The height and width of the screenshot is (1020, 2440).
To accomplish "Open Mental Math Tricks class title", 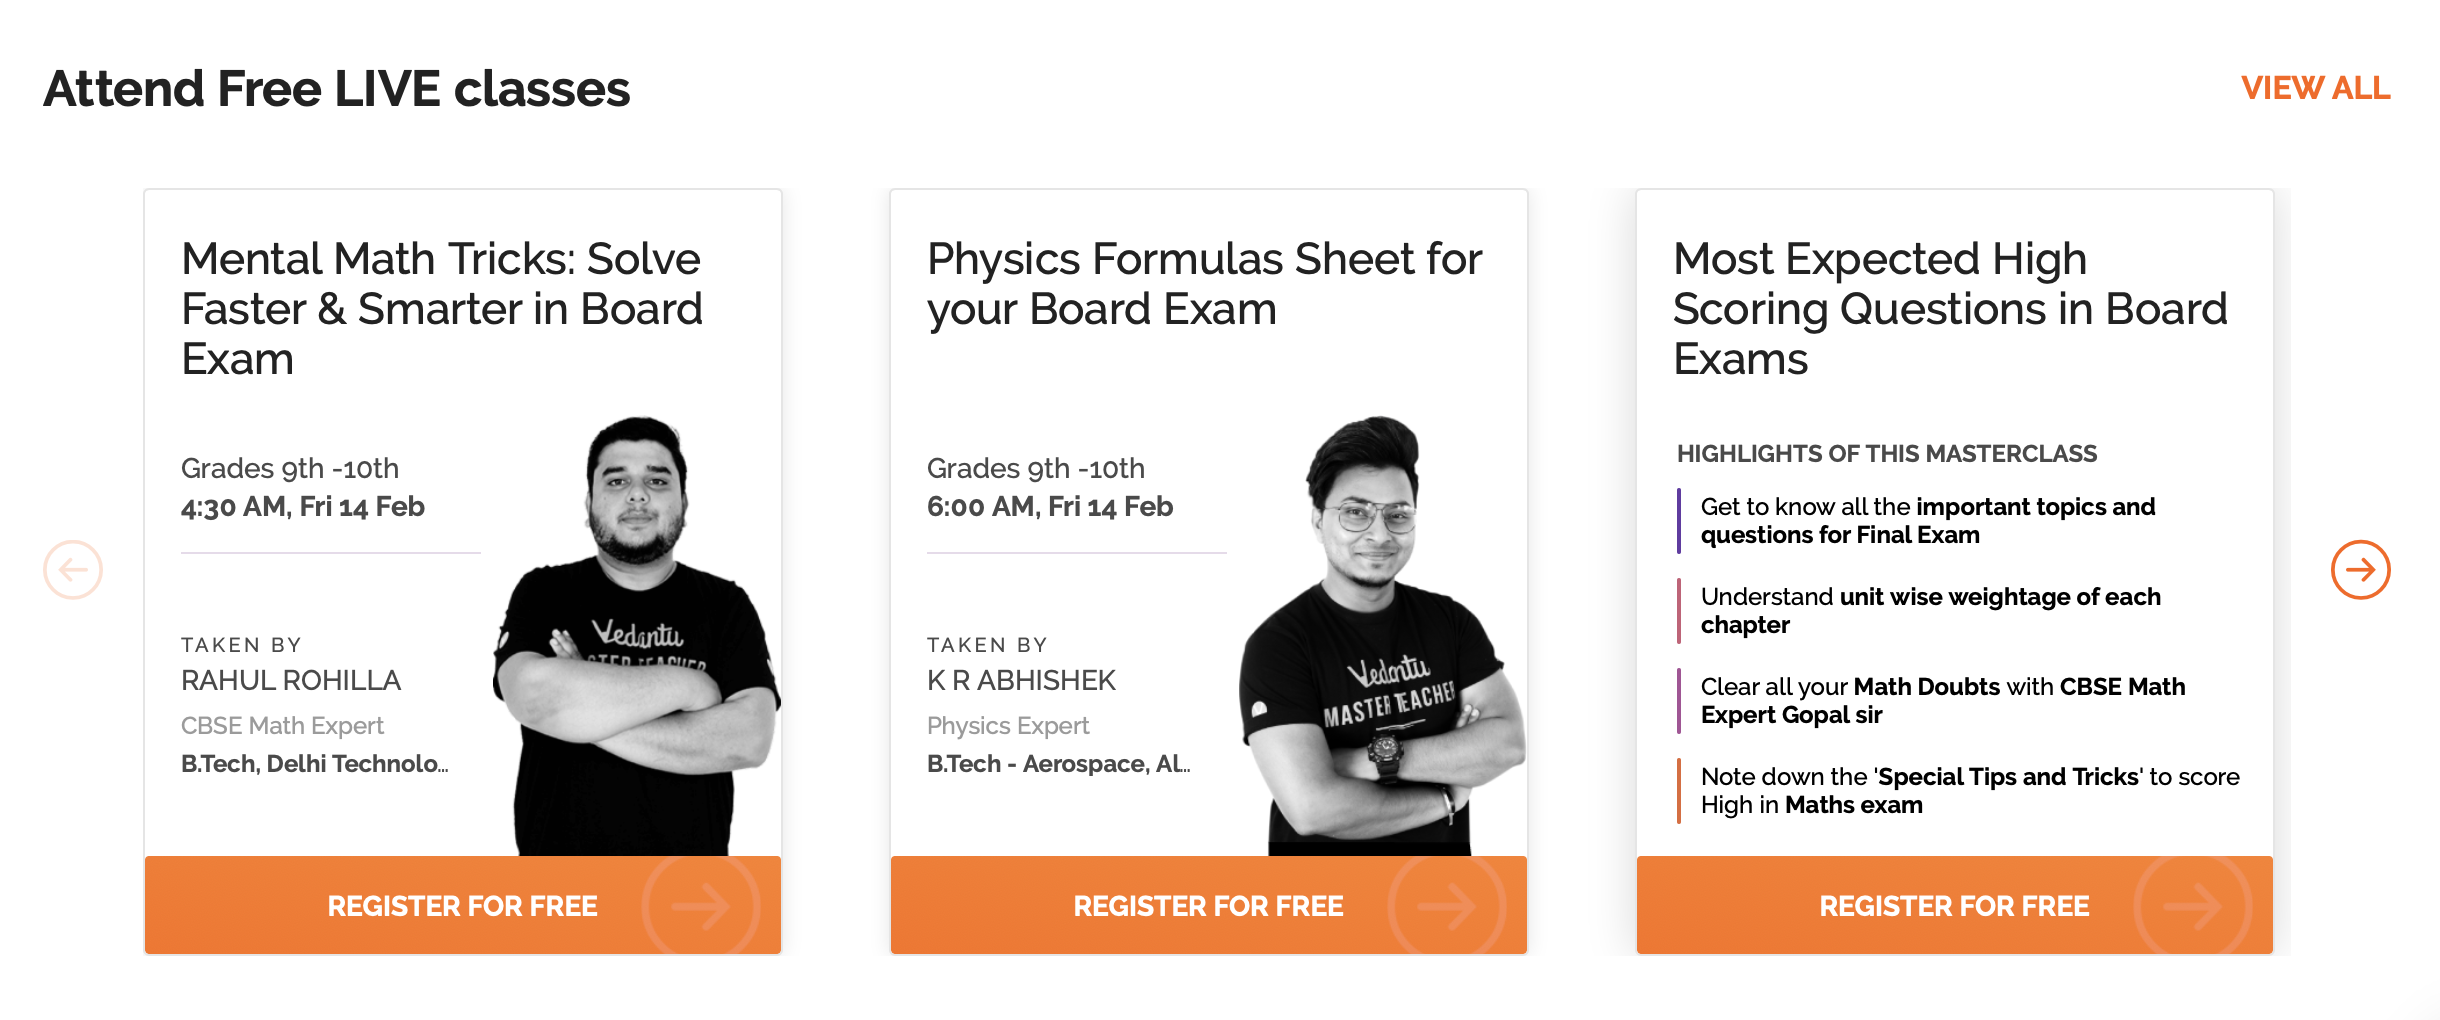I will (442, 308).
